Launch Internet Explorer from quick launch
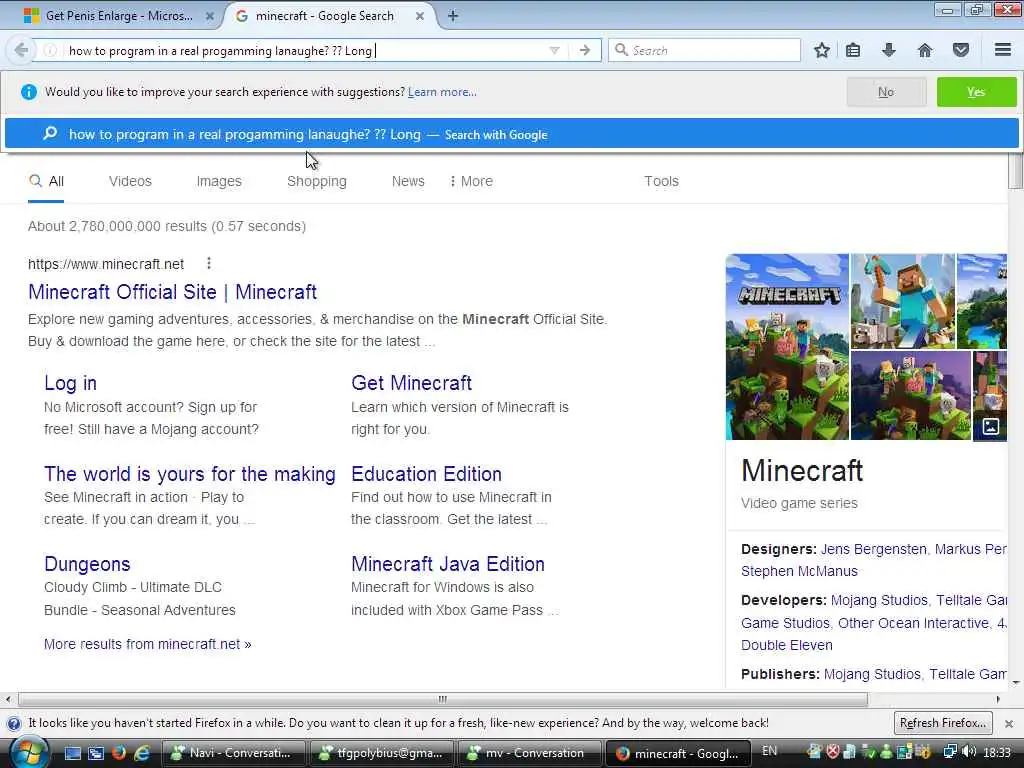Viewport: 1024px width, 768px height. click(142, 753)
